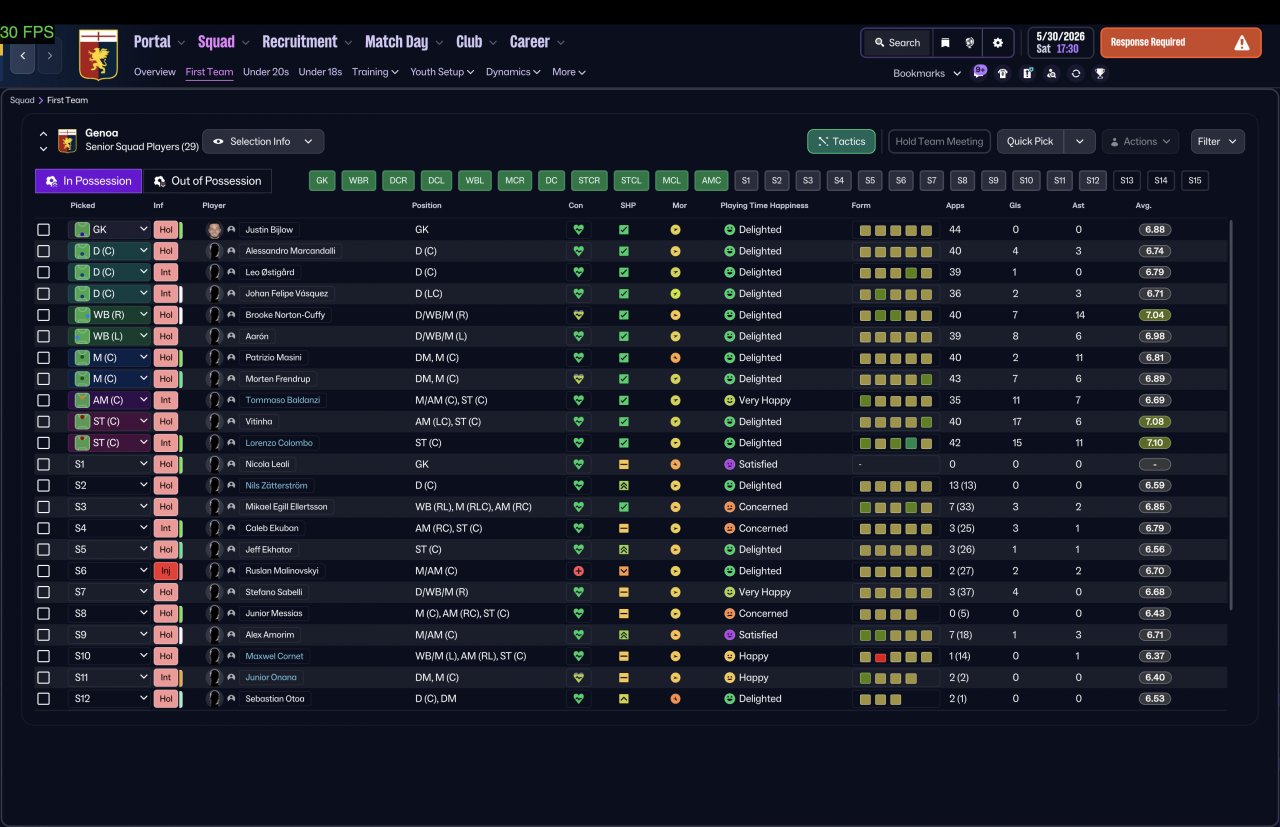Click Alex Amorim's purple satisfied face icon
This screenshot has height=827, width=1280.
click(x=730, y=635)
